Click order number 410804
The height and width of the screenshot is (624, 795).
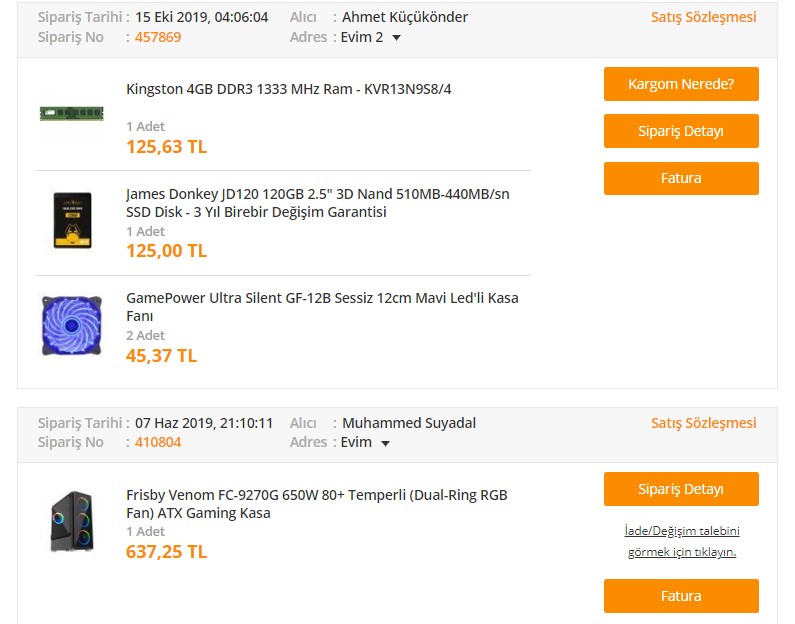coord(158,442)
